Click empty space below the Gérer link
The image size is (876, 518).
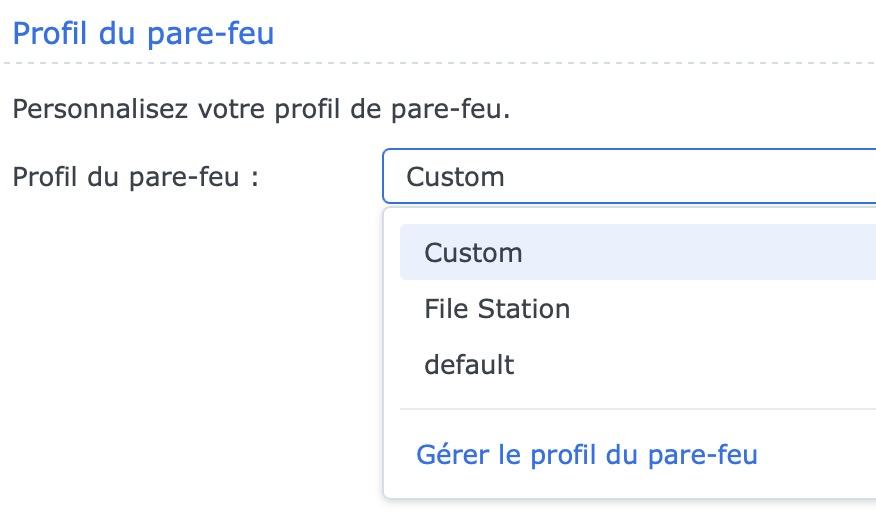637,487
